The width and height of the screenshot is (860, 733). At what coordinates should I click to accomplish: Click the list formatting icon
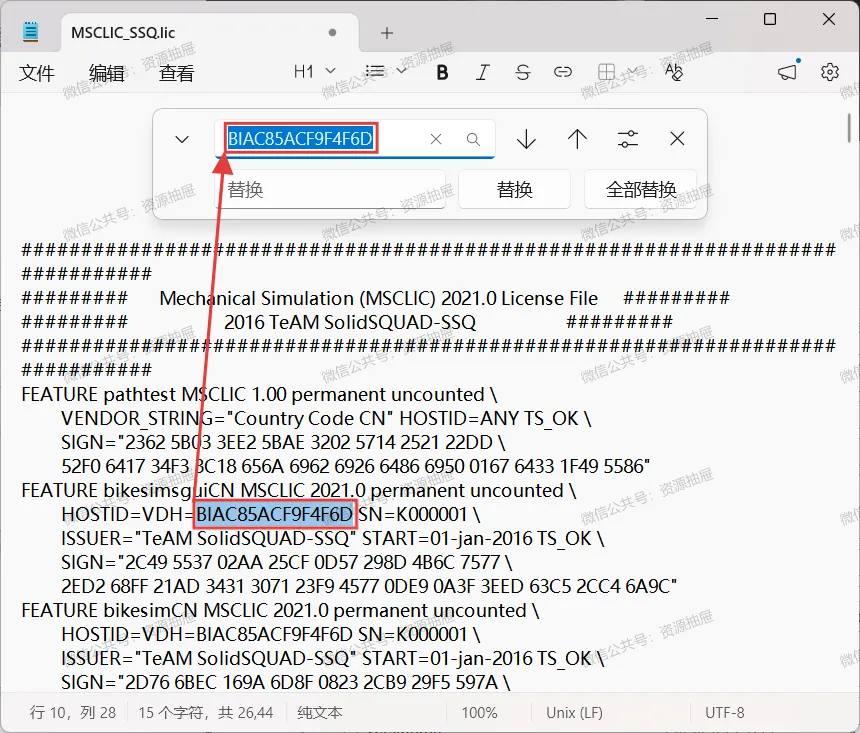tap(375, 71)
